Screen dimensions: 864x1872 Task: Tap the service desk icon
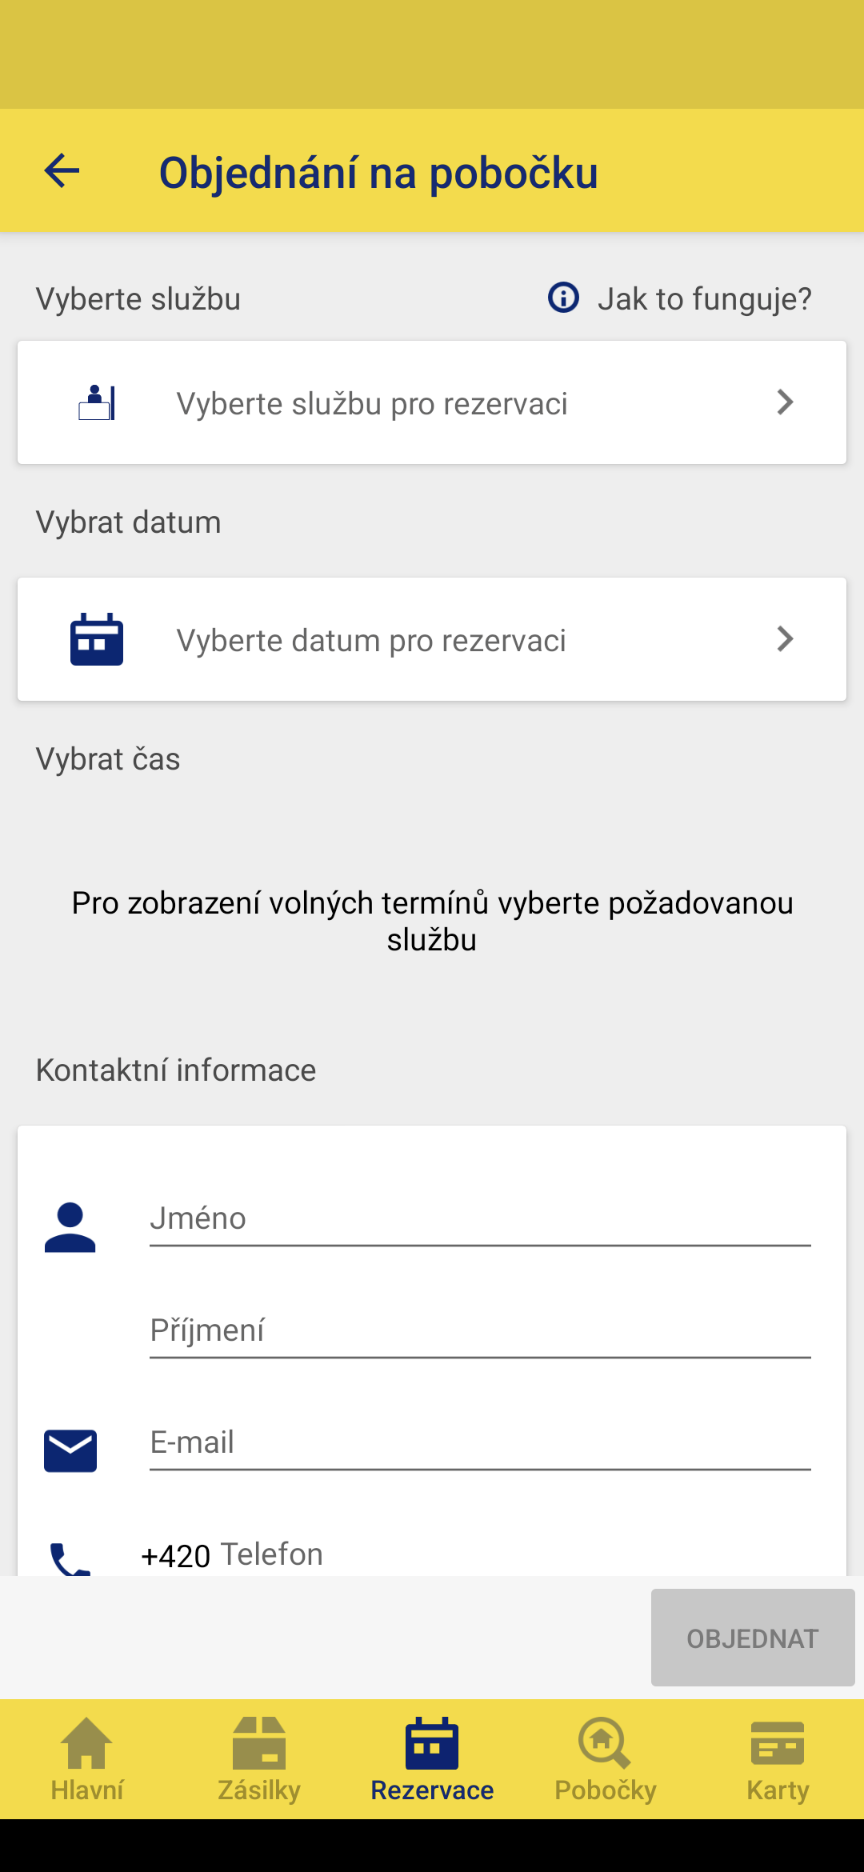point(97,403)
